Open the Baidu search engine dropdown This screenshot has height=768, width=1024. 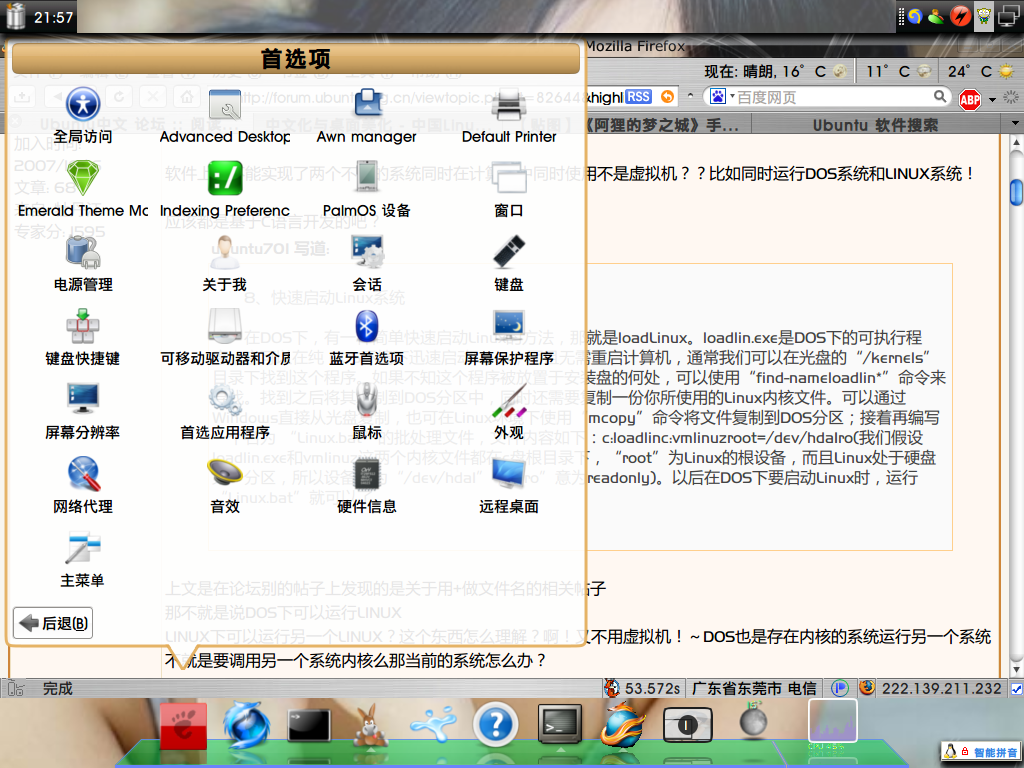(x=722, y=97)
